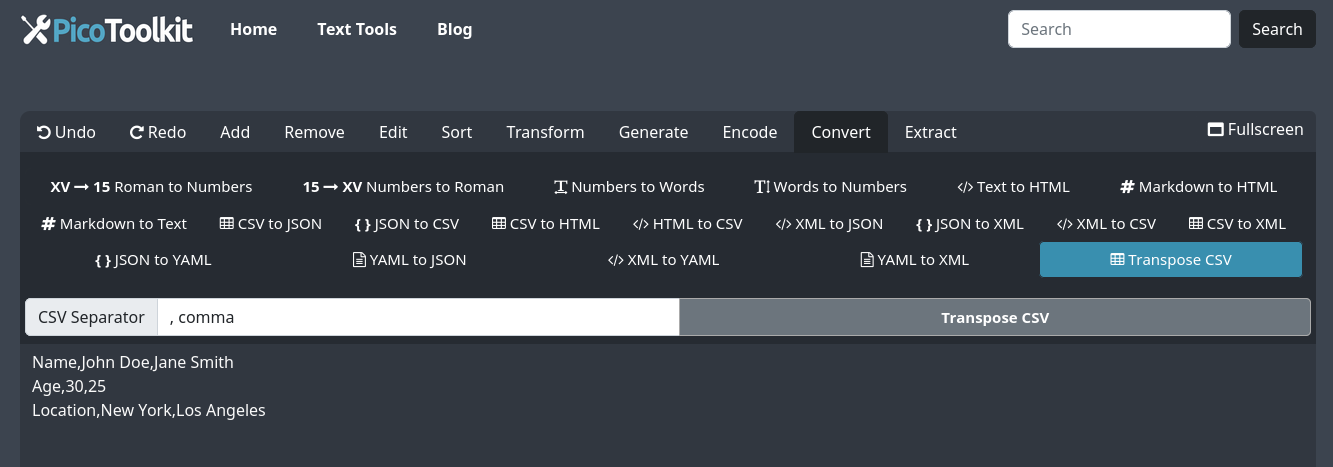Open the JSON to CSV tool
The image size is (1333, 467).
(406, 224)
